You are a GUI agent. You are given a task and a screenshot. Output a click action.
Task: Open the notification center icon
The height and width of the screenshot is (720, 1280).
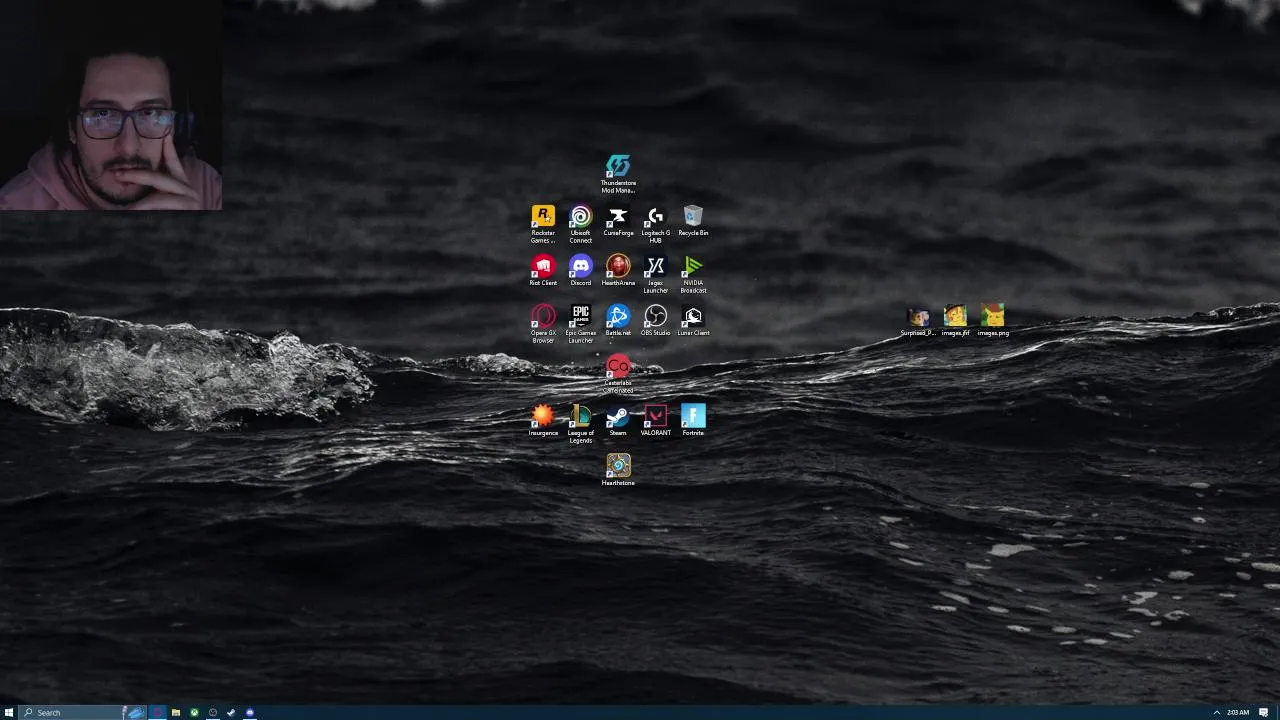coord(1264,712)
